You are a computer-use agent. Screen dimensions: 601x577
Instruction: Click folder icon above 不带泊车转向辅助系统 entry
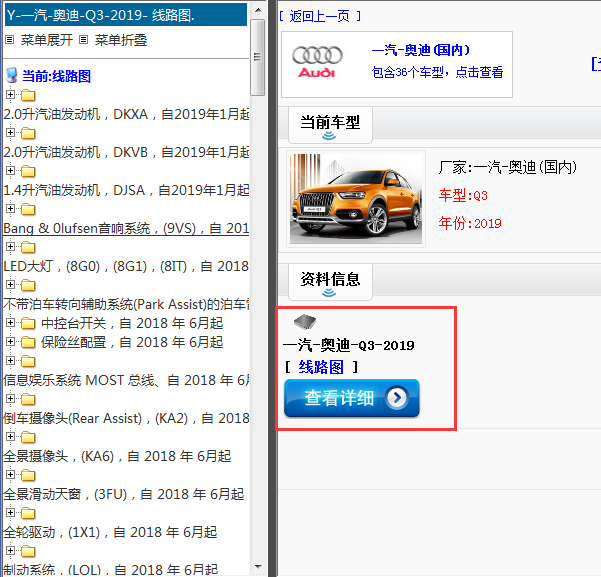pos(28,286)
